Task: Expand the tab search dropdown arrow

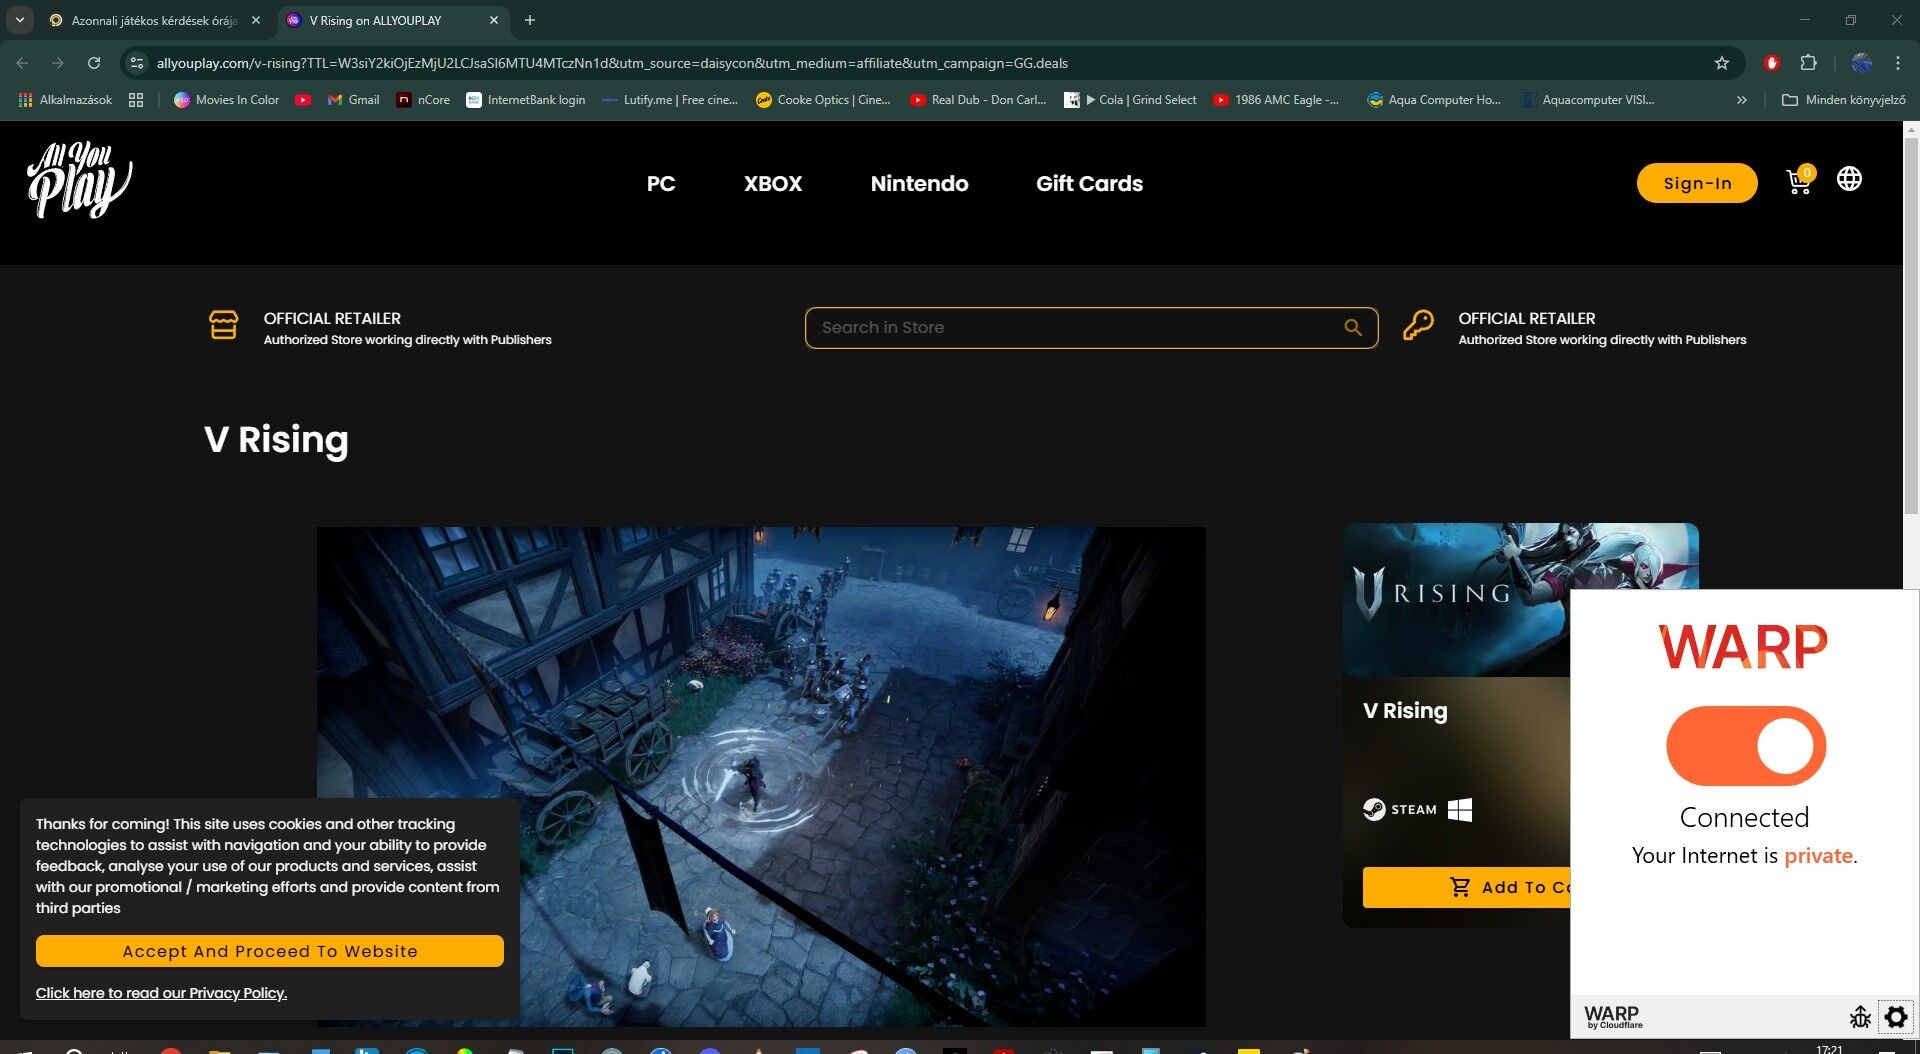Action: point(19,20)
